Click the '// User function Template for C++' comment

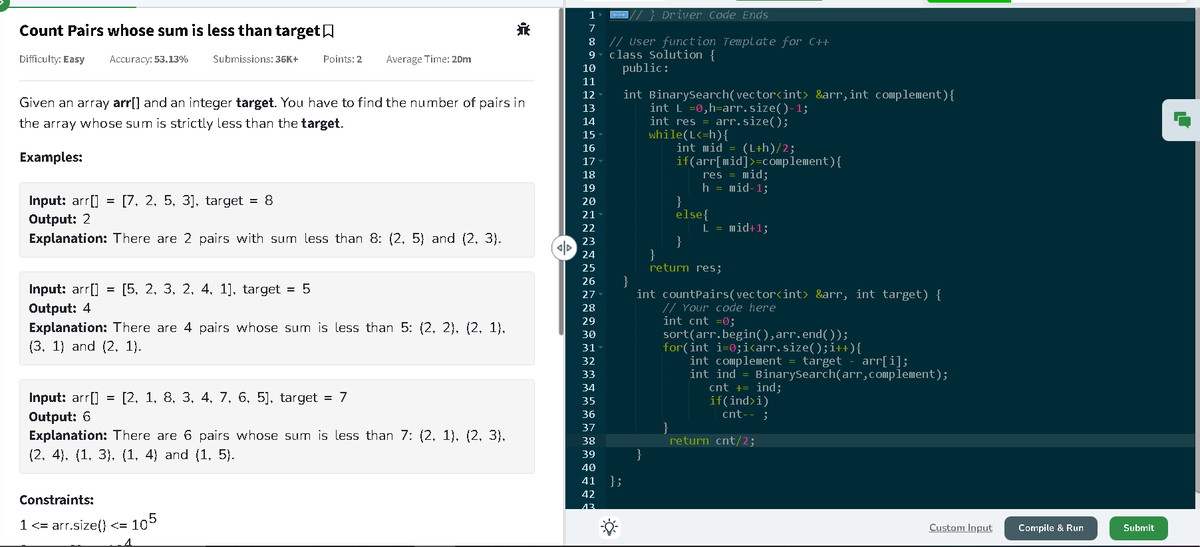[x=719, y=41]
